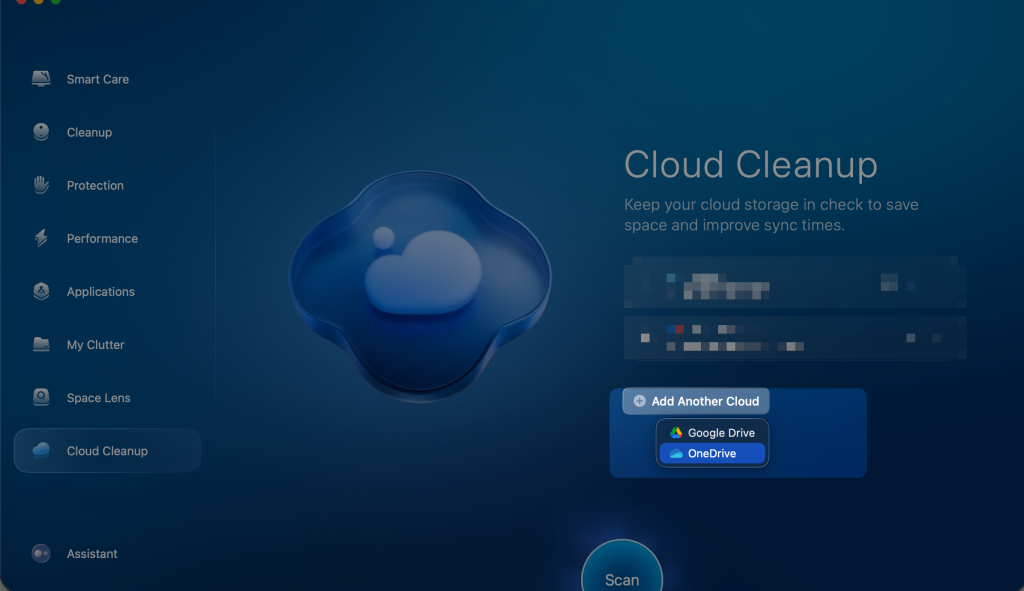The height and width of the screenshot is (591, 1024).
Task: Select the Applications sidebar icon
Action: [x=40, y=291]
